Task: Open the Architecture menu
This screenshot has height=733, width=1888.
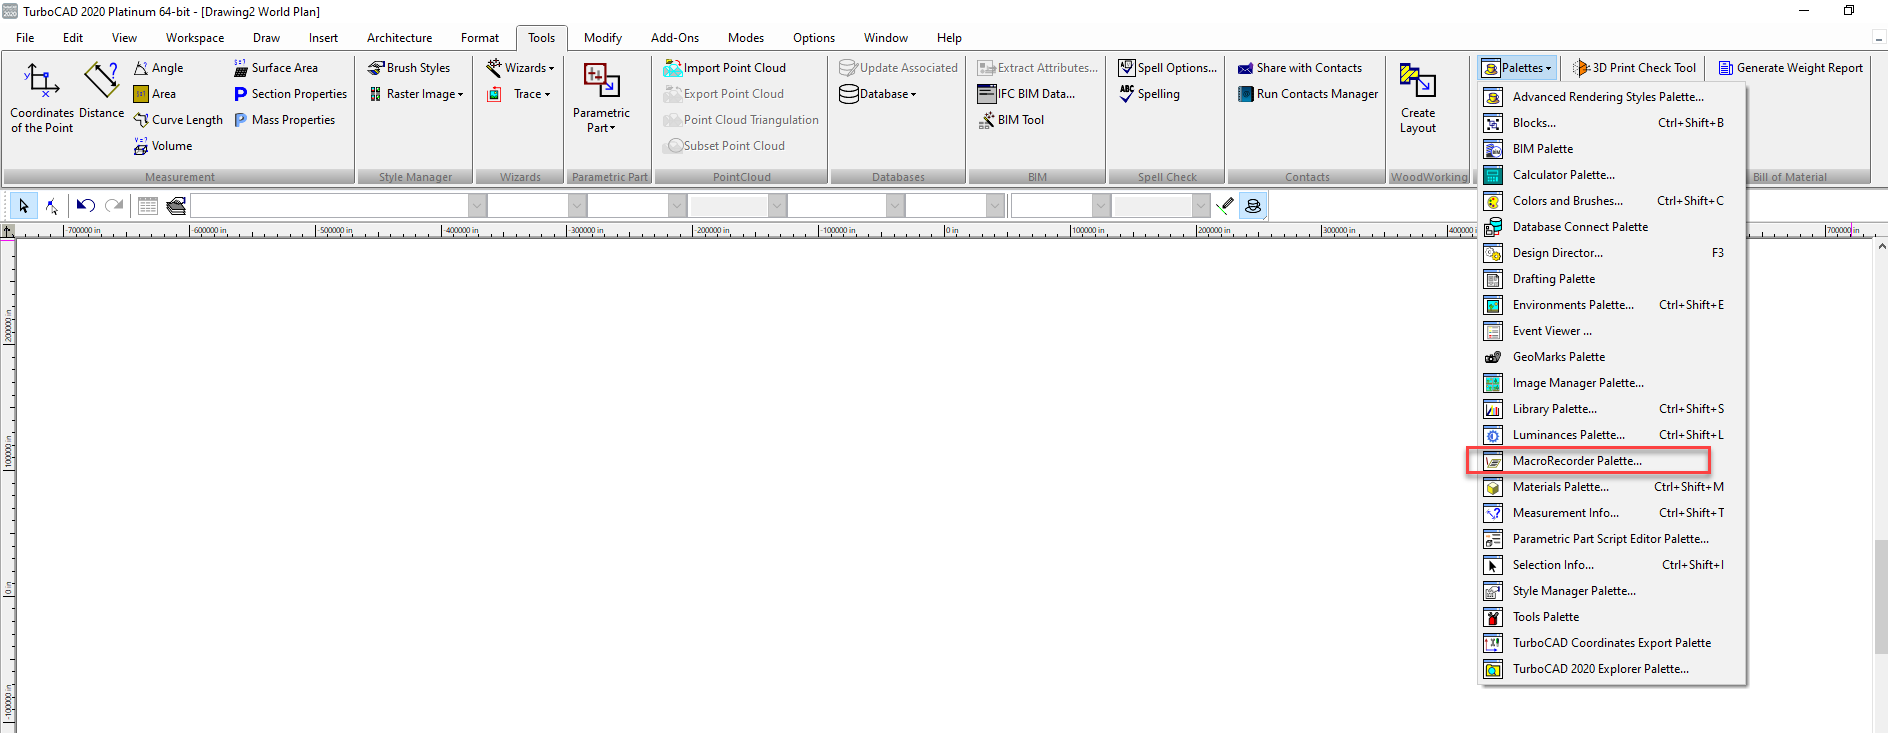Action: click(400, 38)
